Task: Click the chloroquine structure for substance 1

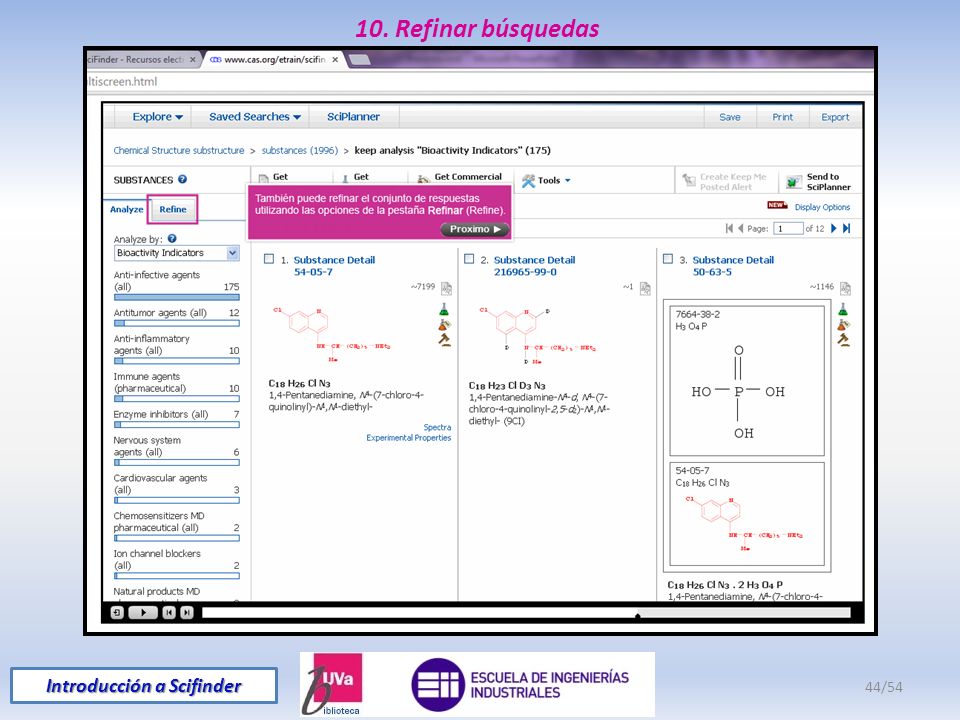Action: 331,334
